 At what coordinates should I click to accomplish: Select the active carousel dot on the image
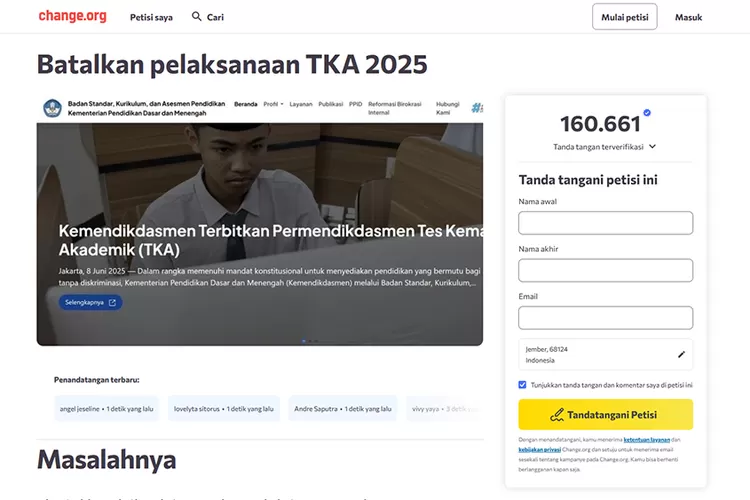304,341
